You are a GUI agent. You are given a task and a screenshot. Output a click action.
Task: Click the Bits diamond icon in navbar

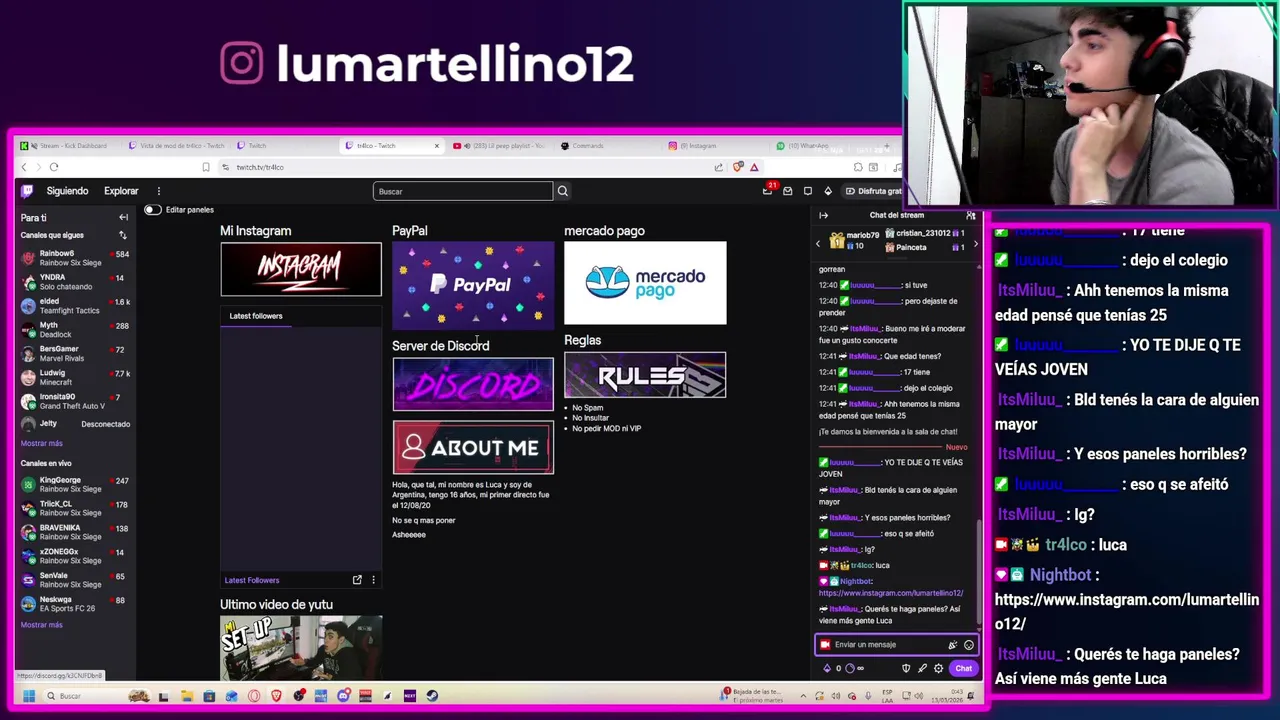[828, 191]
